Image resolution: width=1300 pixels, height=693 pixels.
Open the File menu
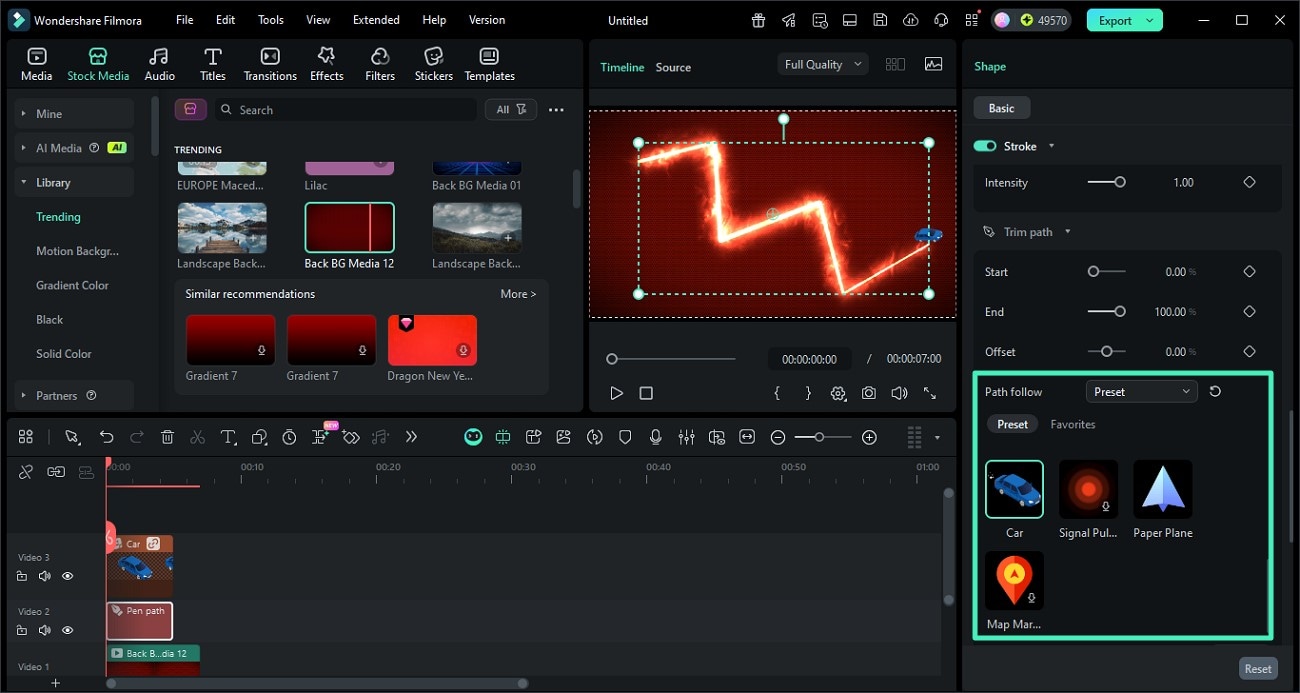[x=185, y=20]
